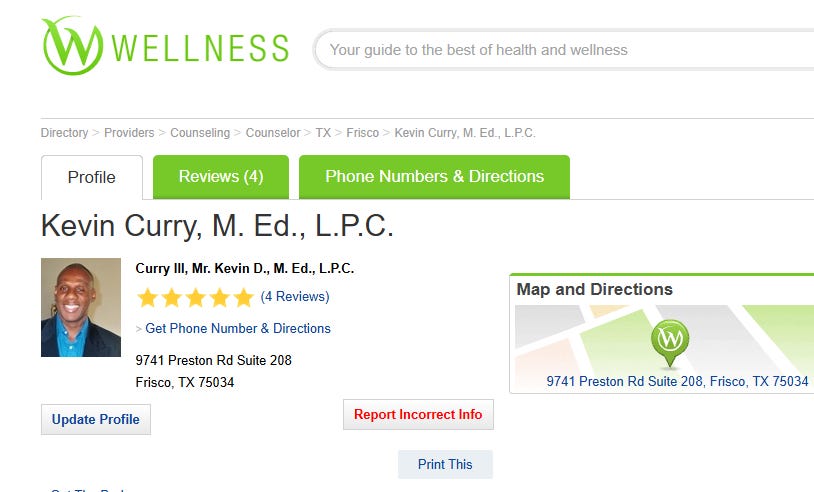Go to the Counseling breadcrumb link
Image resolution: width=814 pixels, height=492 pixels.
click(200, 133)
